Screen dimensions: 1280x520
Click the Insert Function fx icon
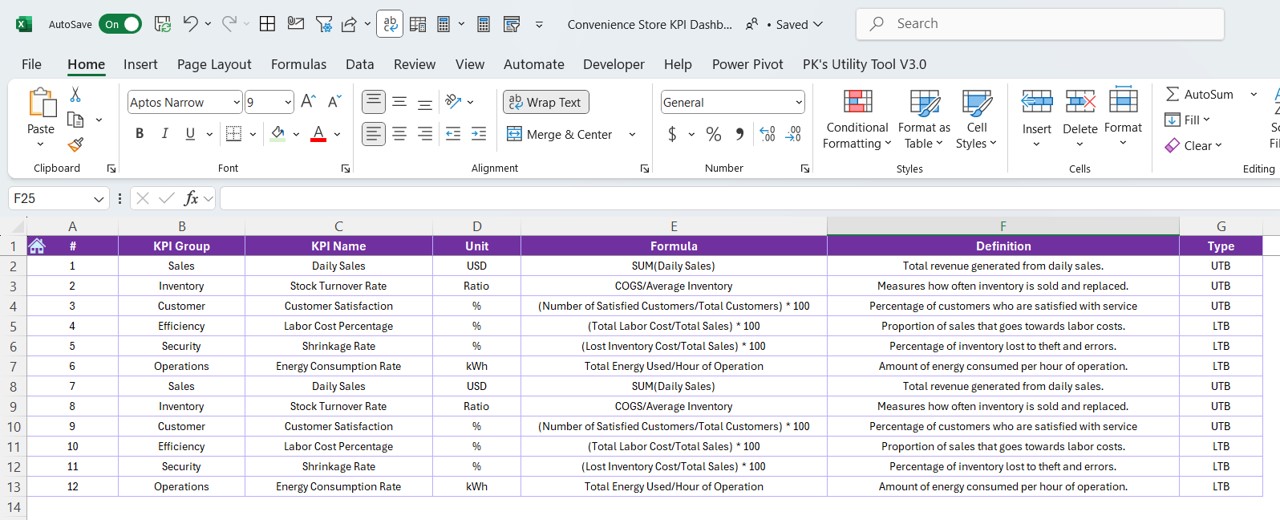pyautogui.click(x=191, y=198)
